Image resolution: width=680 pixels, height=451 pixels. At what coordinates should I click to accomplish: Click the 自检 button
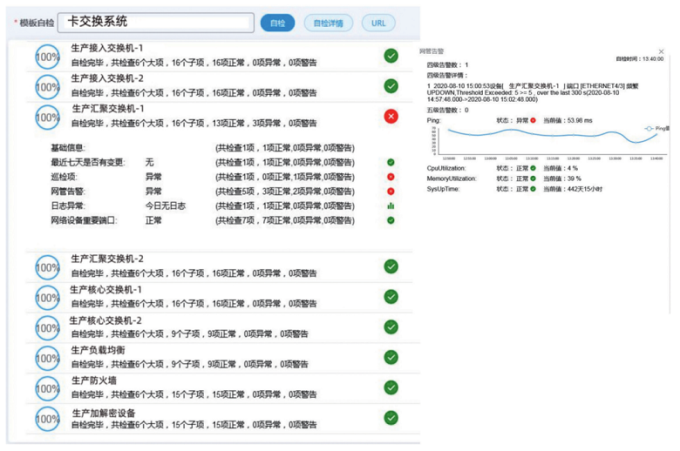coord(277,23)
